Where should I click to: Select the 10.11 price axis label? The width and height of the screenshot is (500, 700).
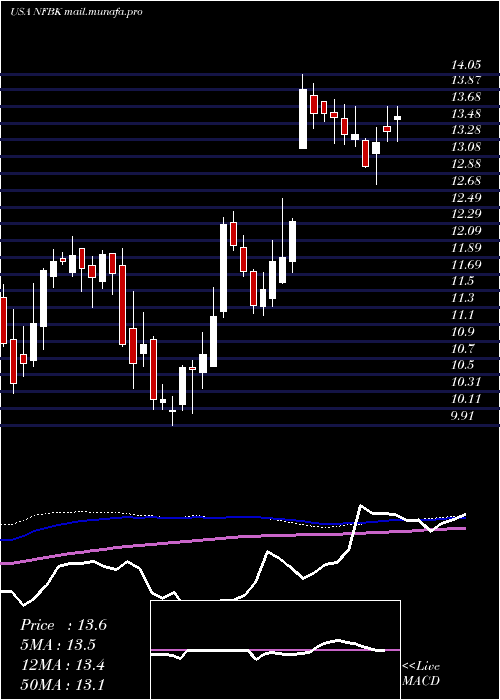[x=466, y=399]
